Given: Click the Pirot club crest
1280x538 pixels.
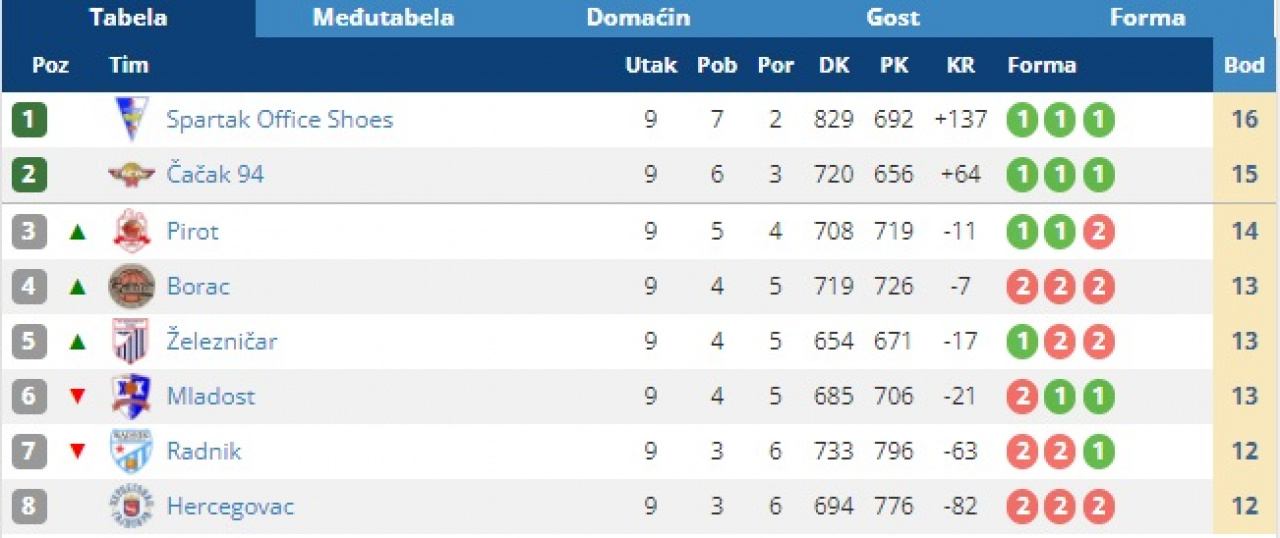Looking at the screenshot, I should 131,231.
